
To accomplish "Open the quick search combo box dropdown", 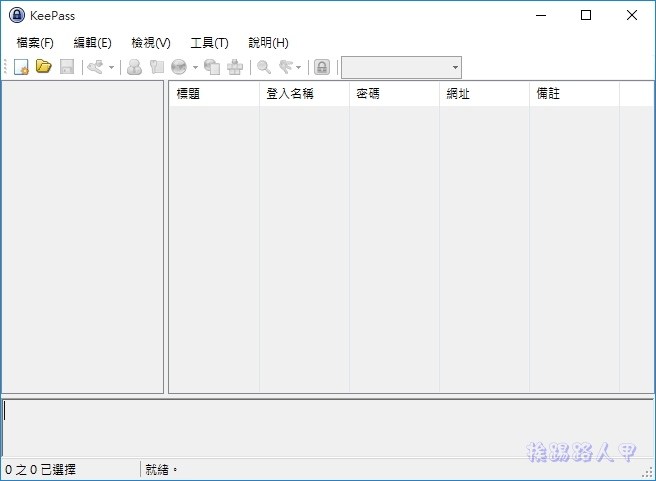I will tap(455, 67).
